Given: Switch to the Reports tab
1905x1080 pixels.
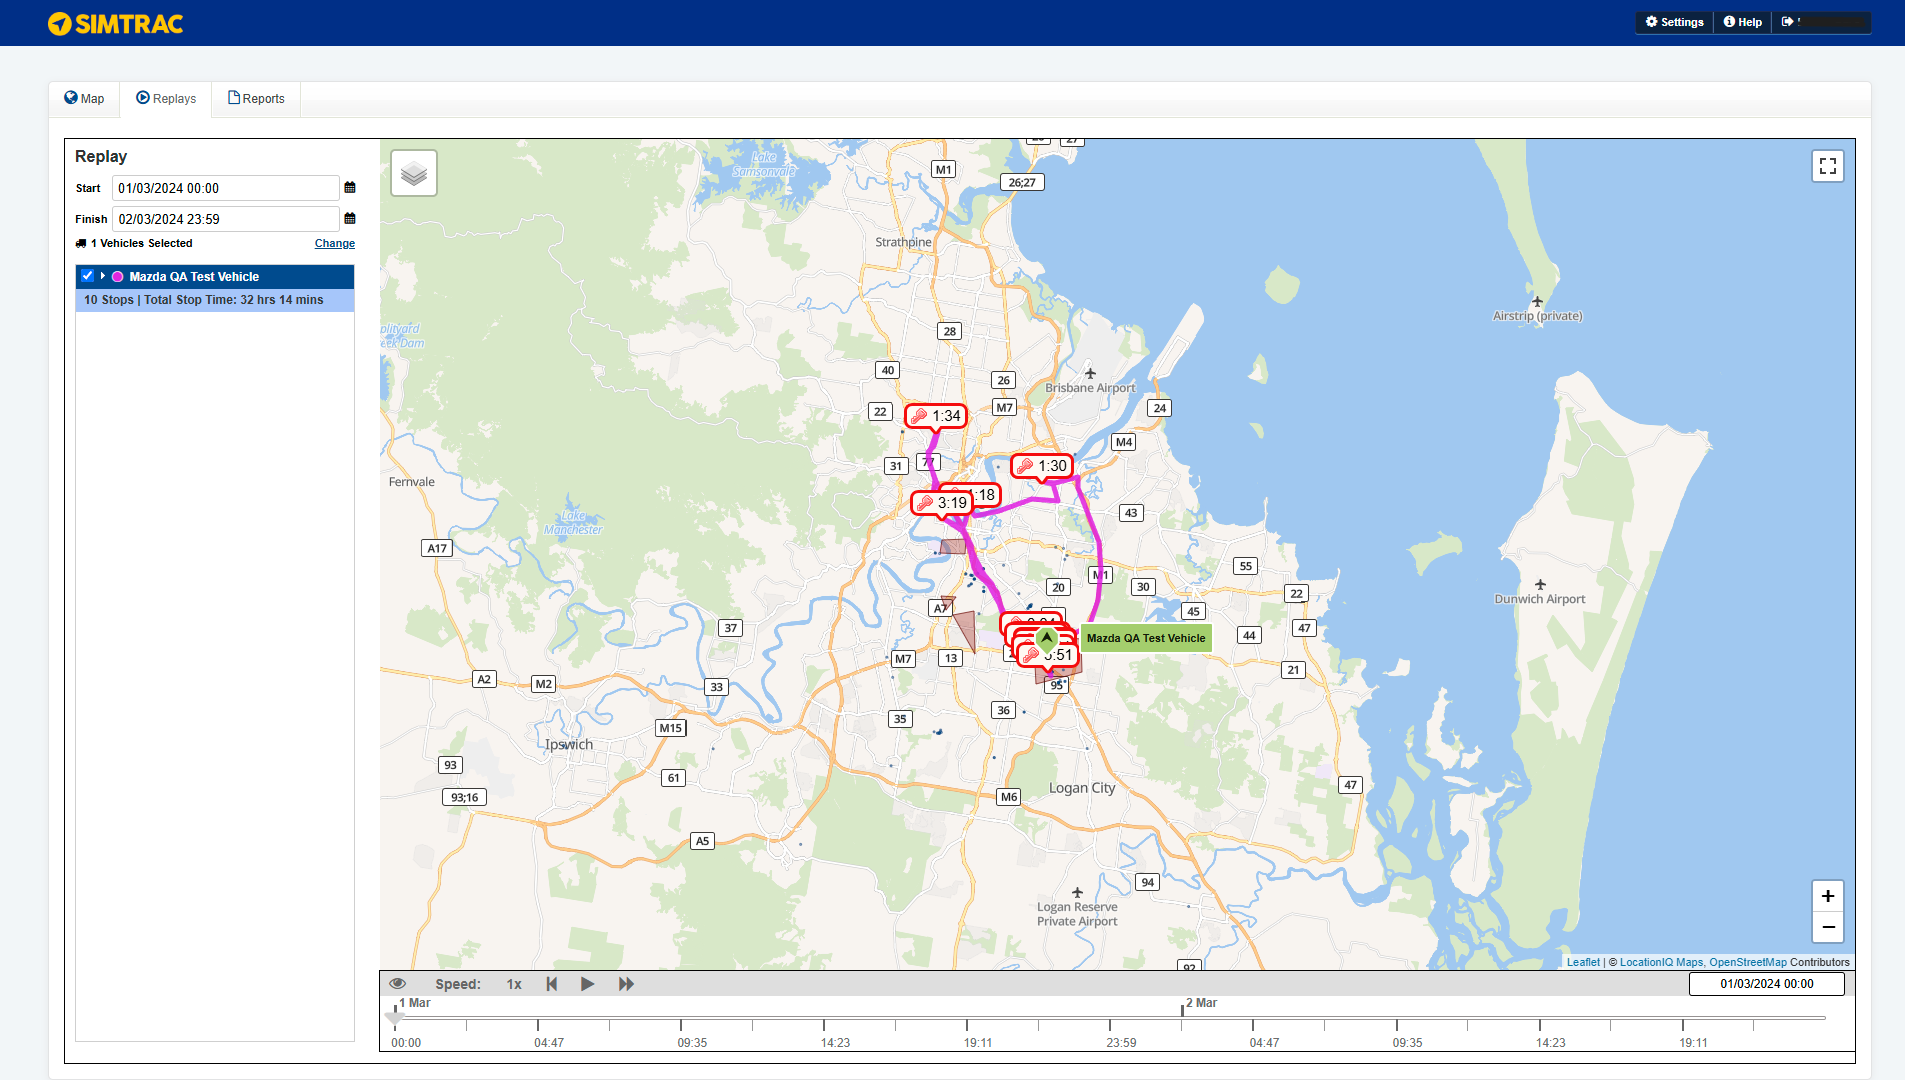Looking at the screenshot, I should (256, 99).
